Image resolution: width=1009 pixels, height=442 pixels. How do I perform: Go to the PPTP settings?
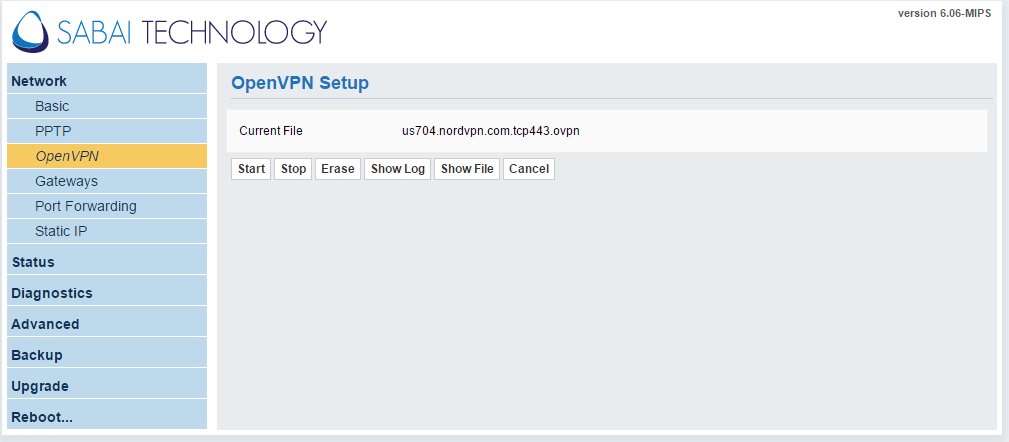coord(53,131)
